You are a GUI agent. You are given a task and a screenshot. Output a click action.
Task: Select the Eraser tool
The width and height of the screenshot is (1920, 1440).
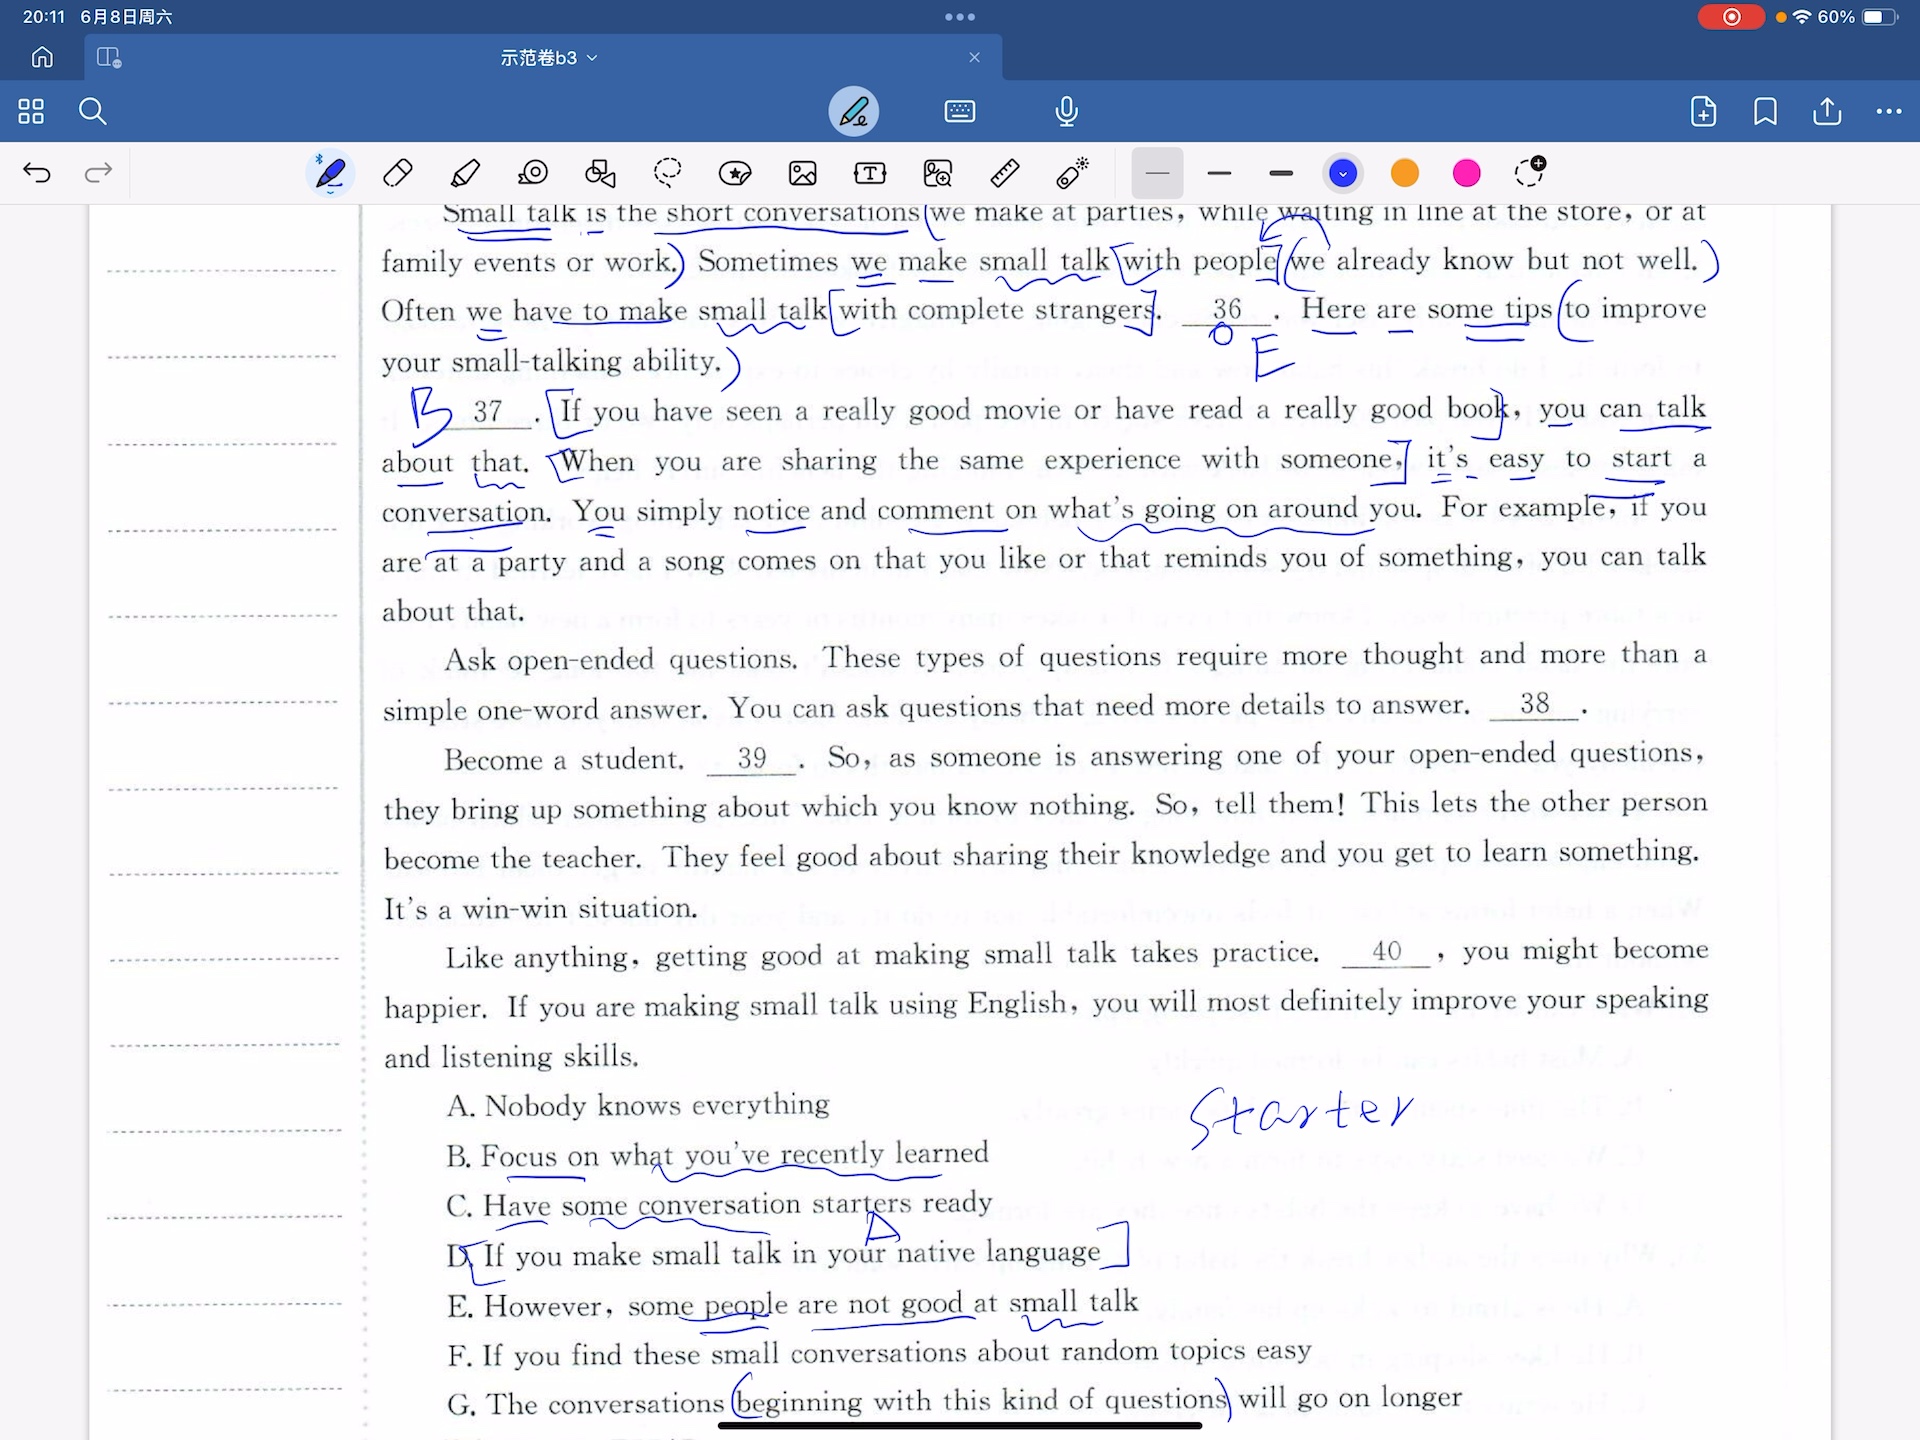coord(397,173)
